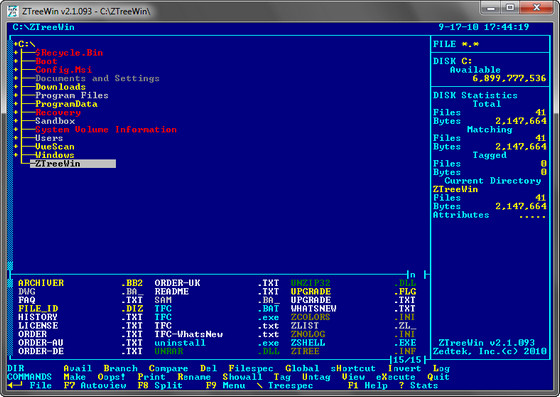Click the F9 Menu command
This screenshot has height=397, width=560.
pyautogui.click(x=225, y=386)
